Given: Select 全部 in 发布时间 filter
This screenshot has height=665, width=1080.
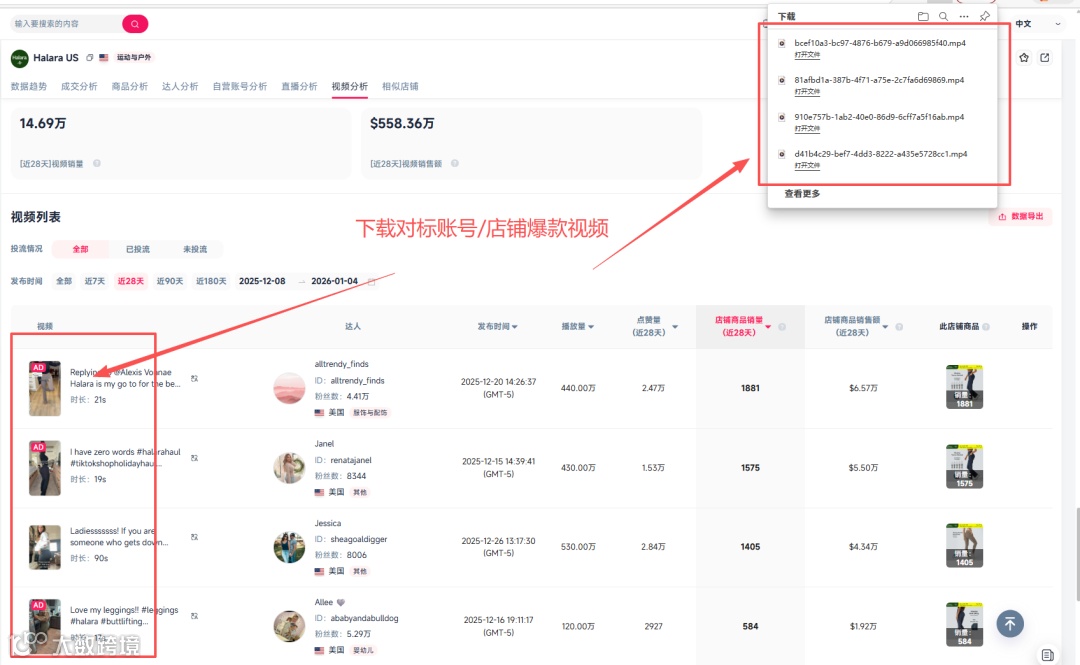Looking at the screenshot, I should pyautogui.click(x=64, y=281).
